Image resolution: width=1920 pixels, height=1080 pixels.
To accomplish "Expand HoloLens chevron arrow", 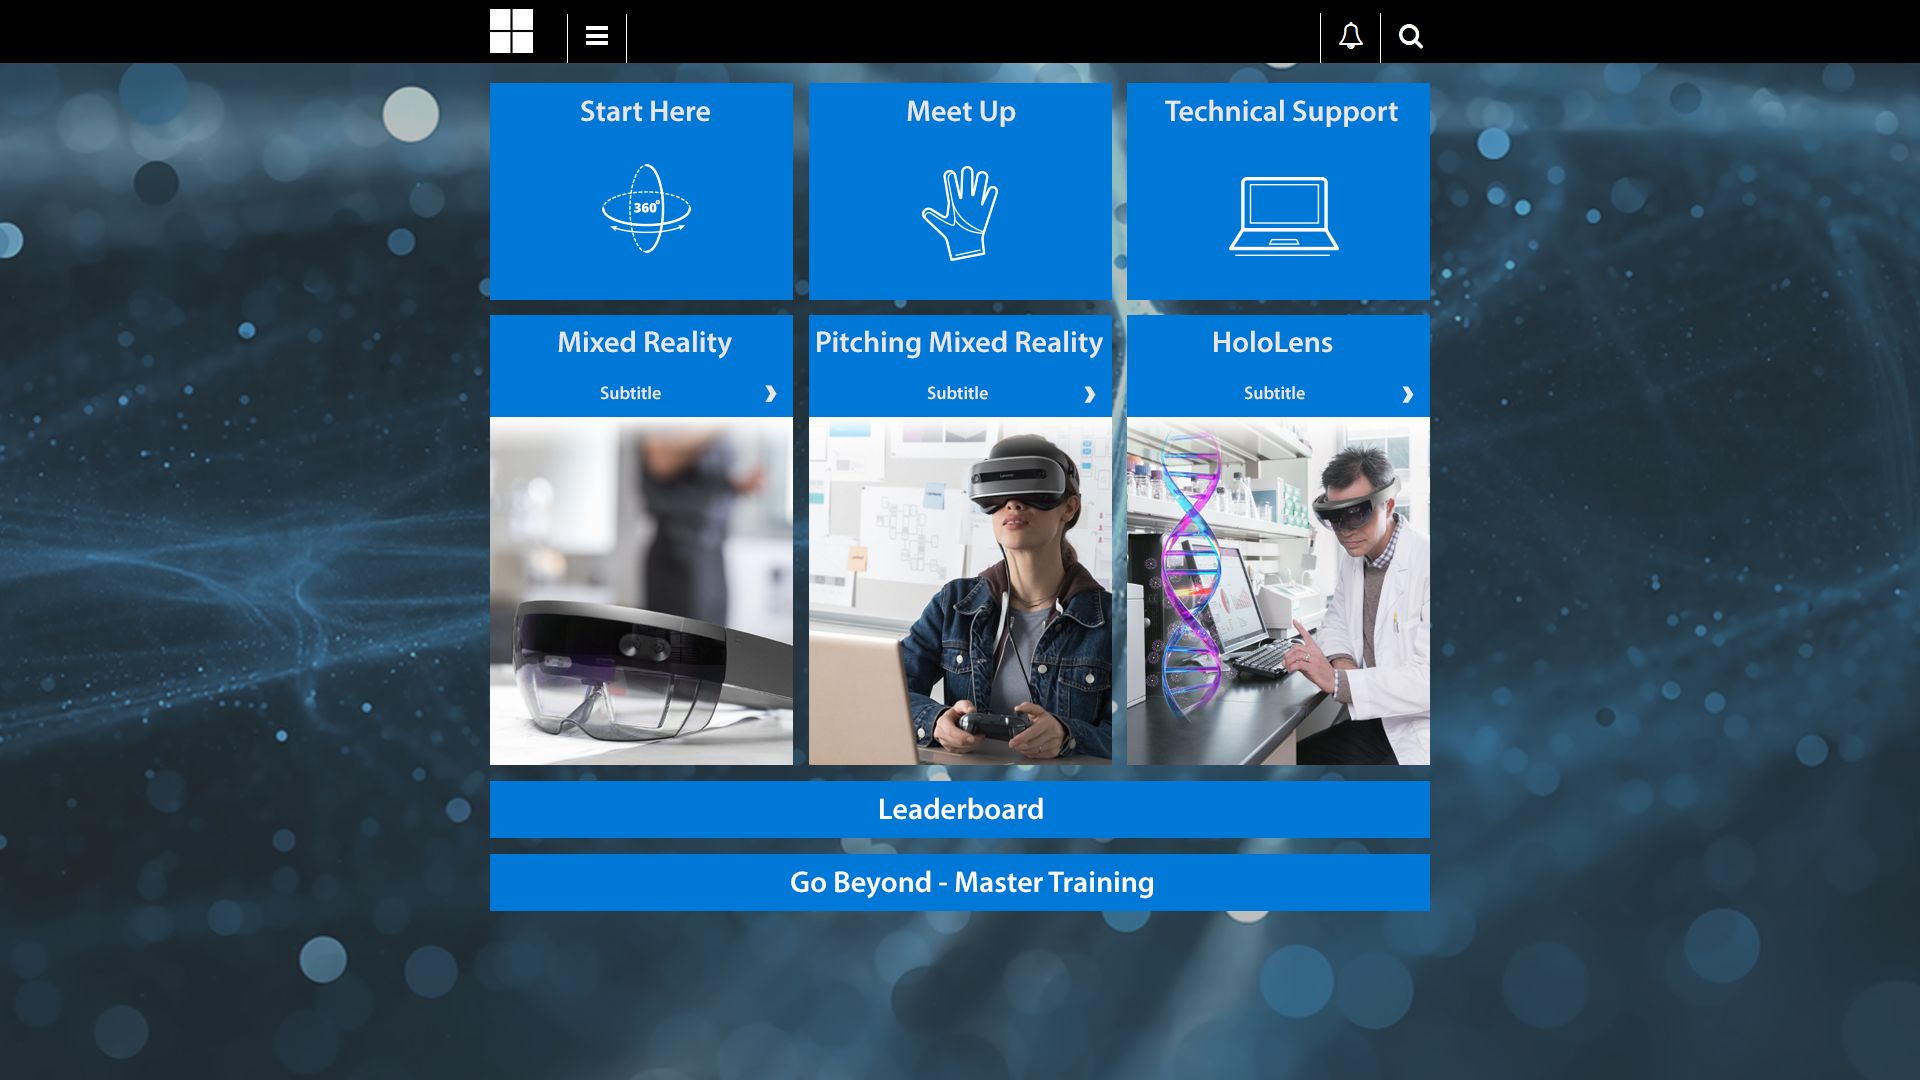I will [x=1408, y=395].
